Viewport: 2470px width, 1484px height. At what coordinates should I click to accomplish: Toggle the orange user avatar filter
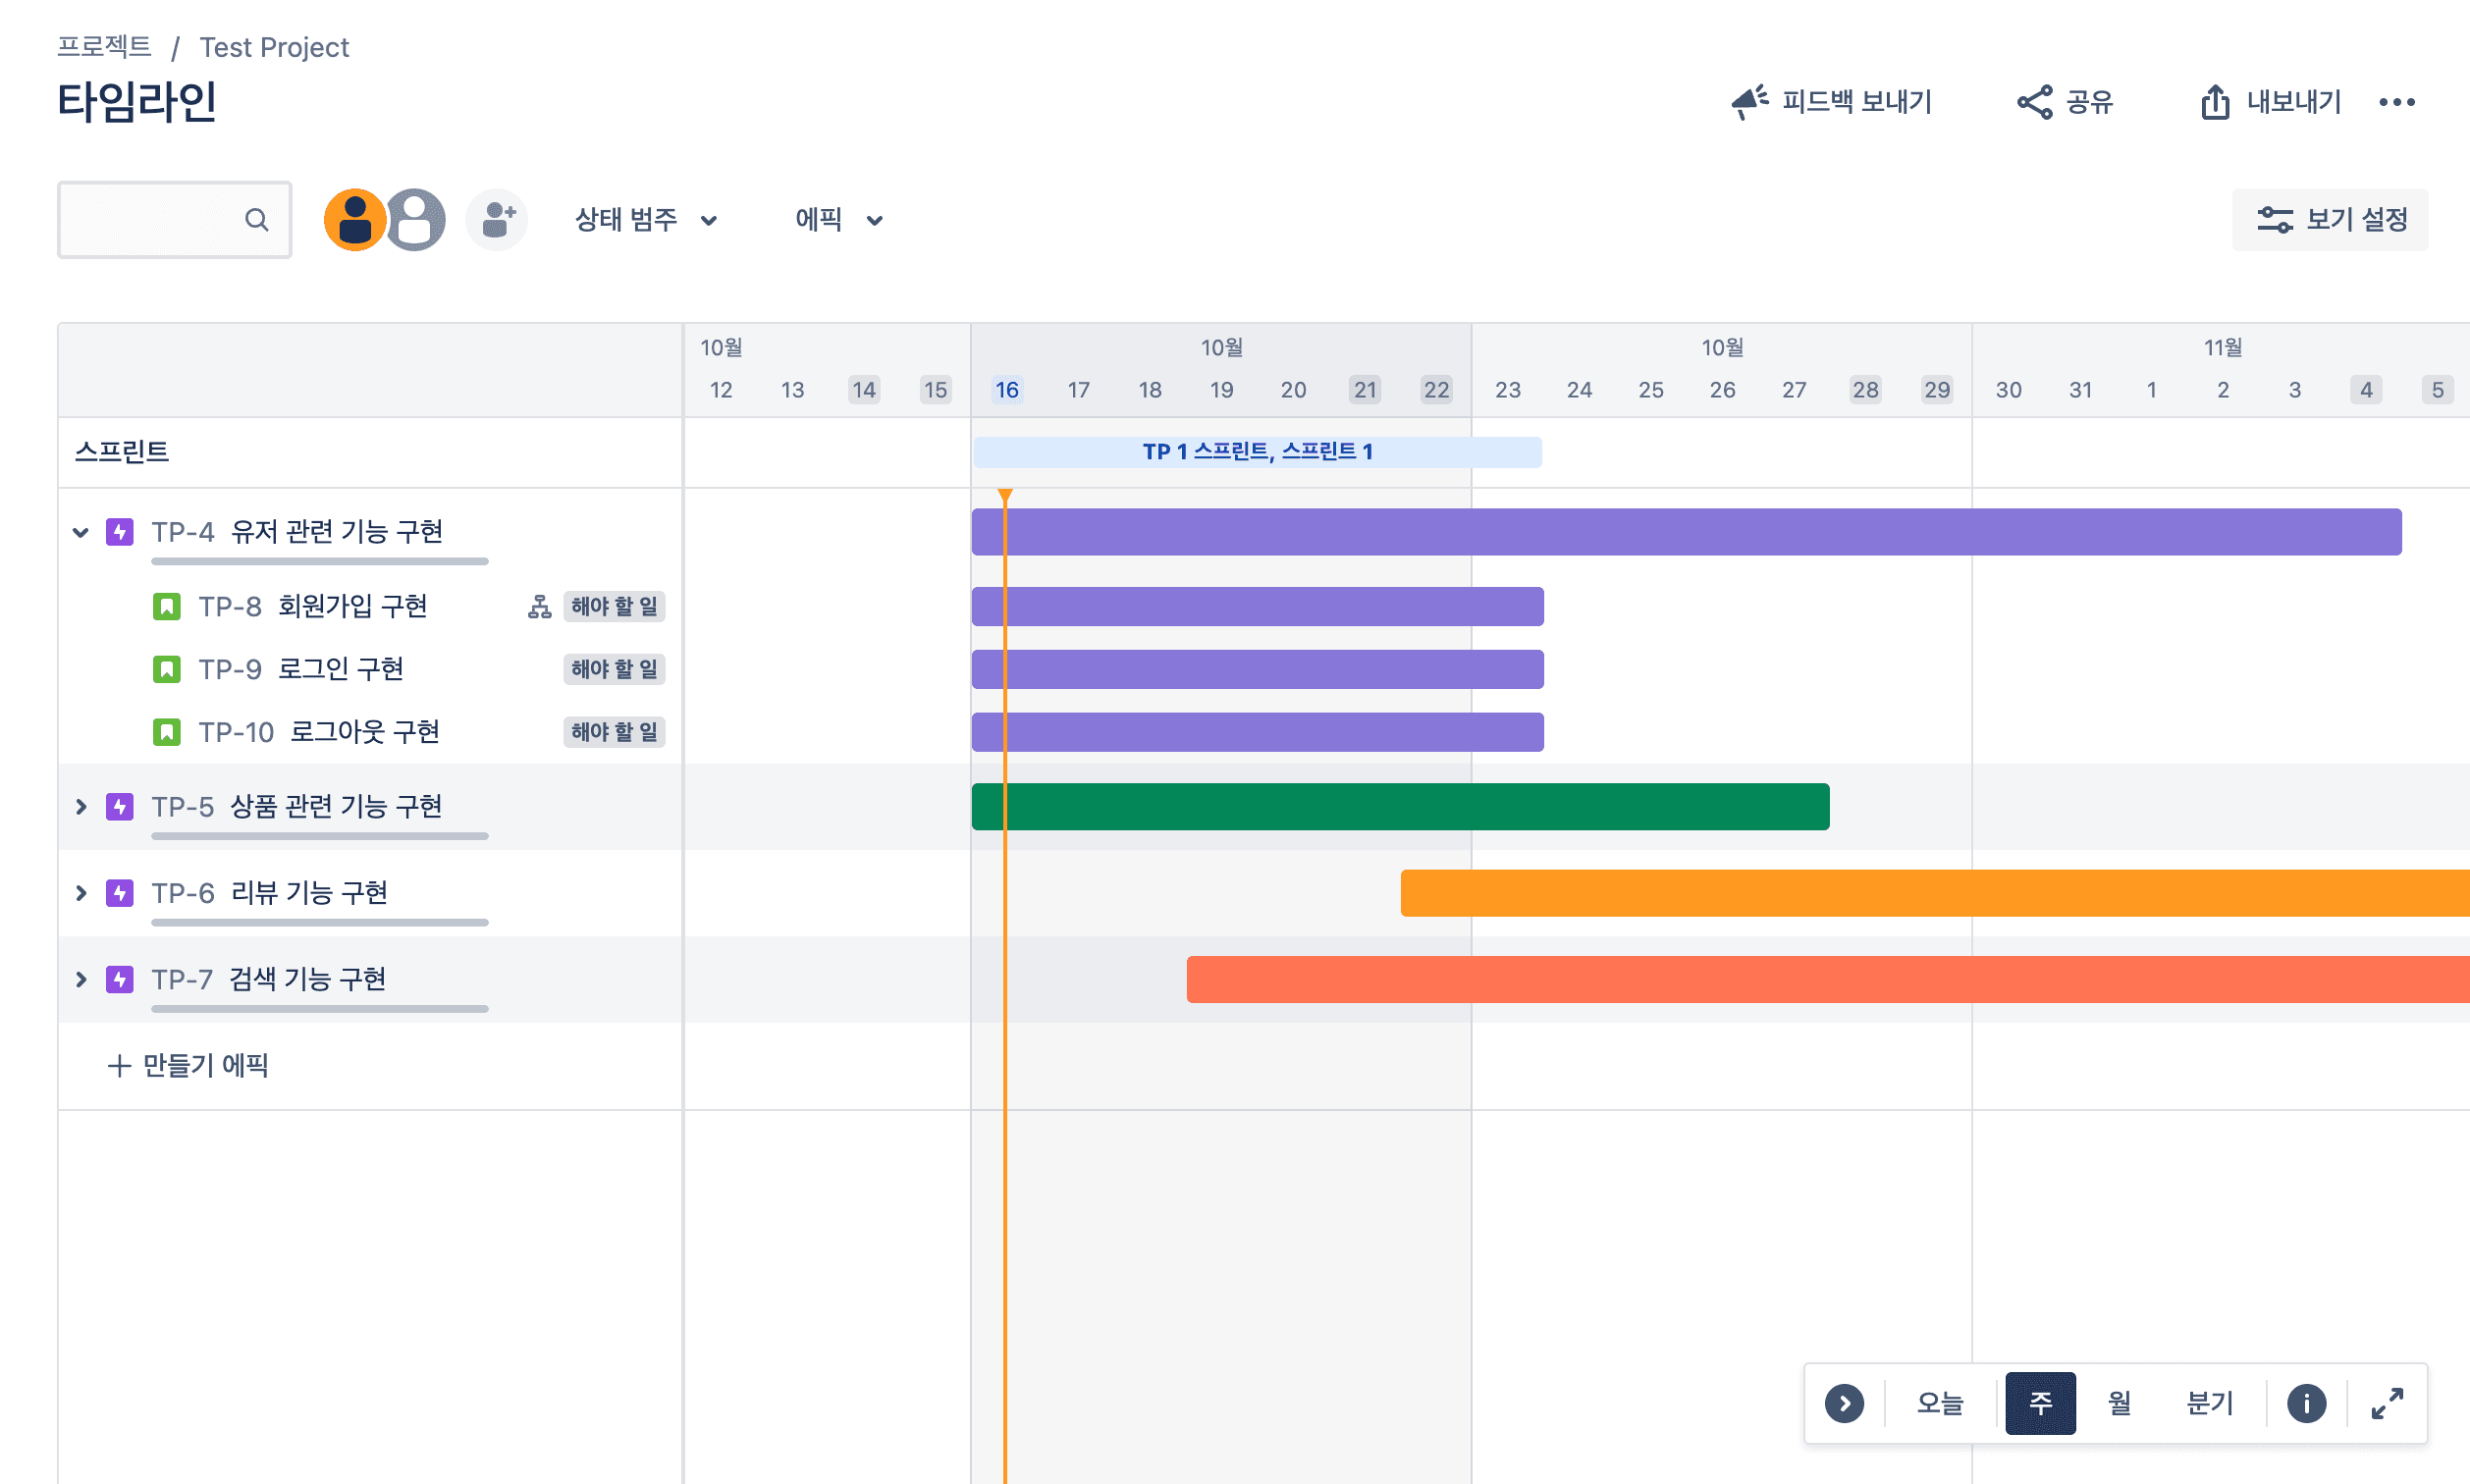(x=353, y=219)
